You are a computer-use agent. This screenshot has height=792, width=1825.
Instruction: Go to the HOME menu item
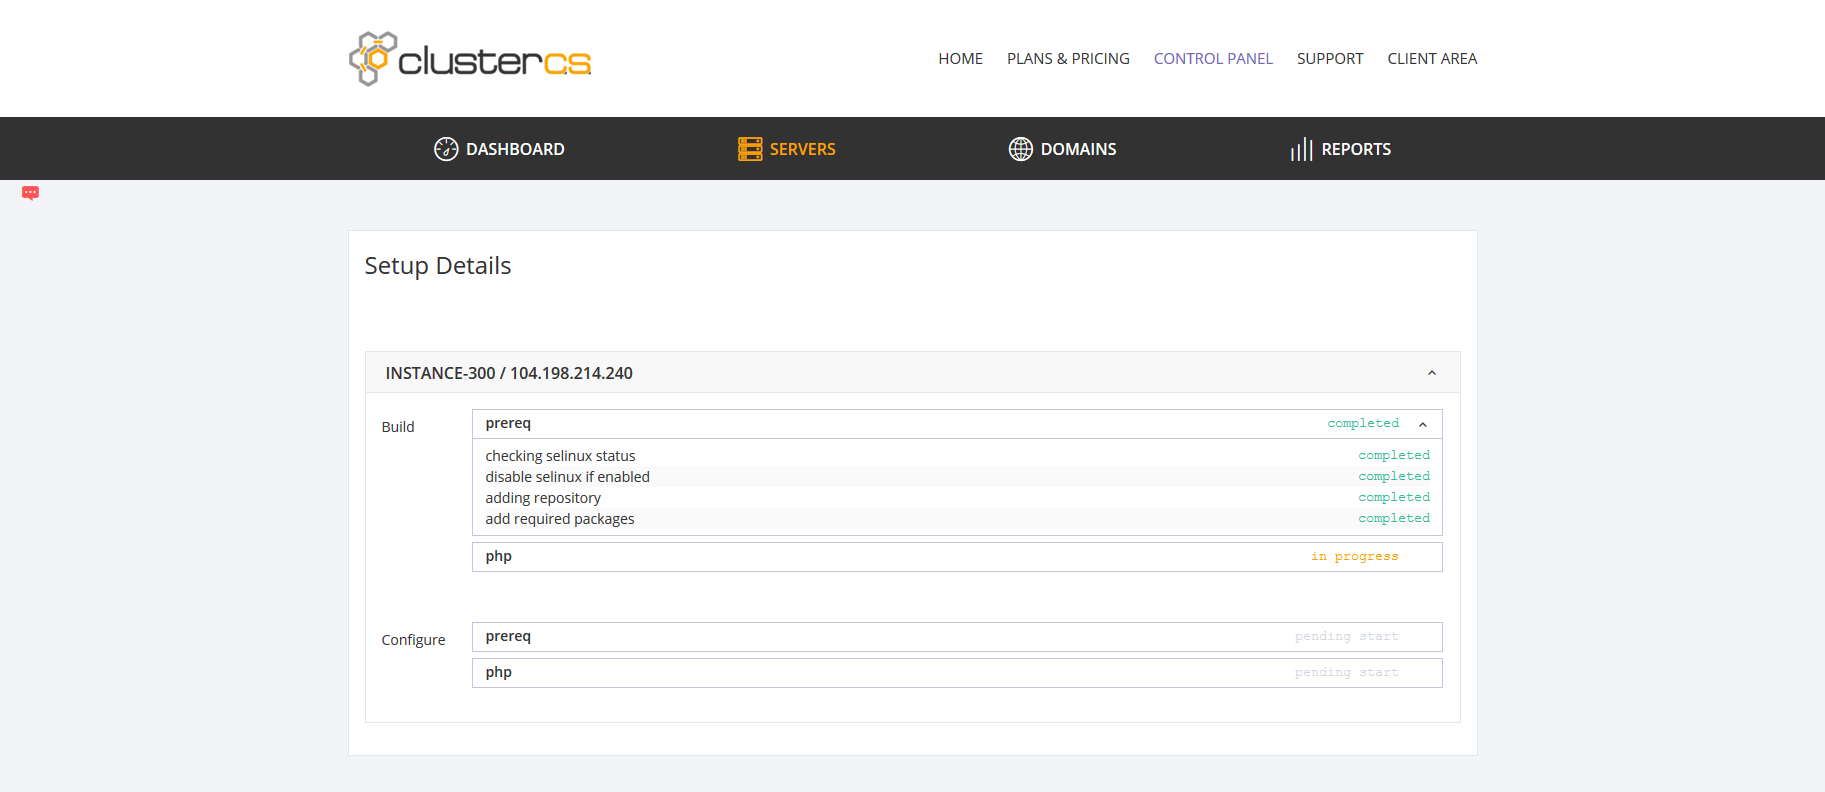[960, 59]
